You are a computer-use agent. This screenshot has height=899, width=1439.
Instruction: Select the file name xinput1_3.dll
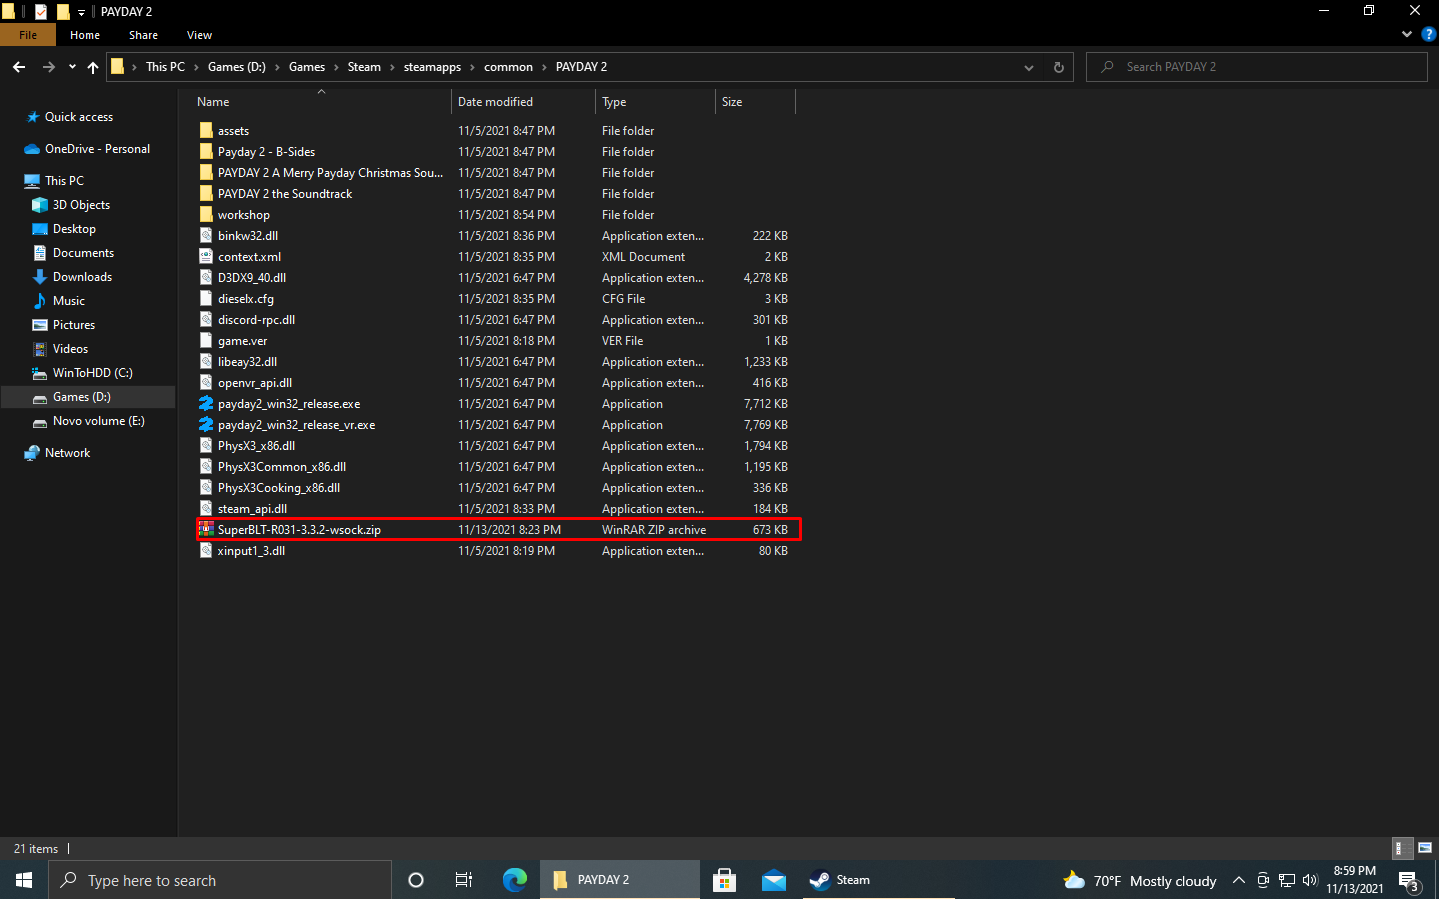[x=251, y=551]
